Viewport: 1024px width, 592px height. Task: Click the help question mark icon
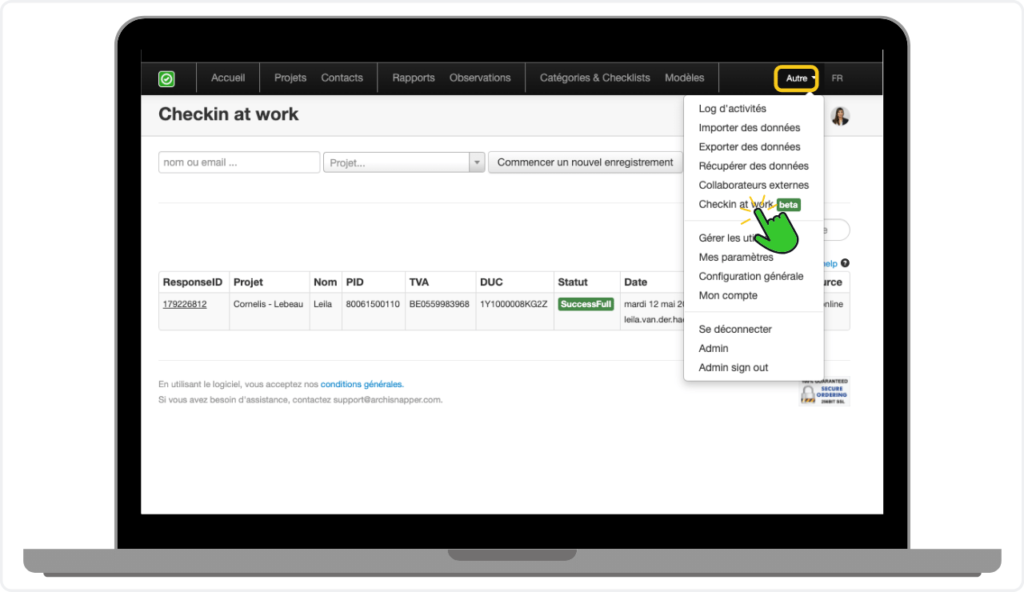(845, 263)
